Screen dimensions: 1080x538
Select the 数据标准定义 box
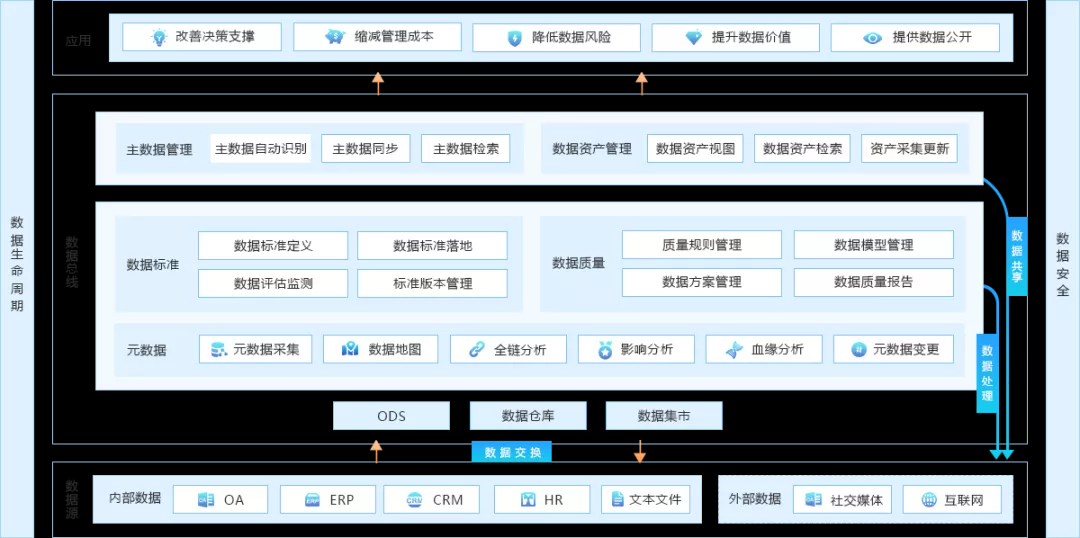pyautogui.click(x=273, y=246)
